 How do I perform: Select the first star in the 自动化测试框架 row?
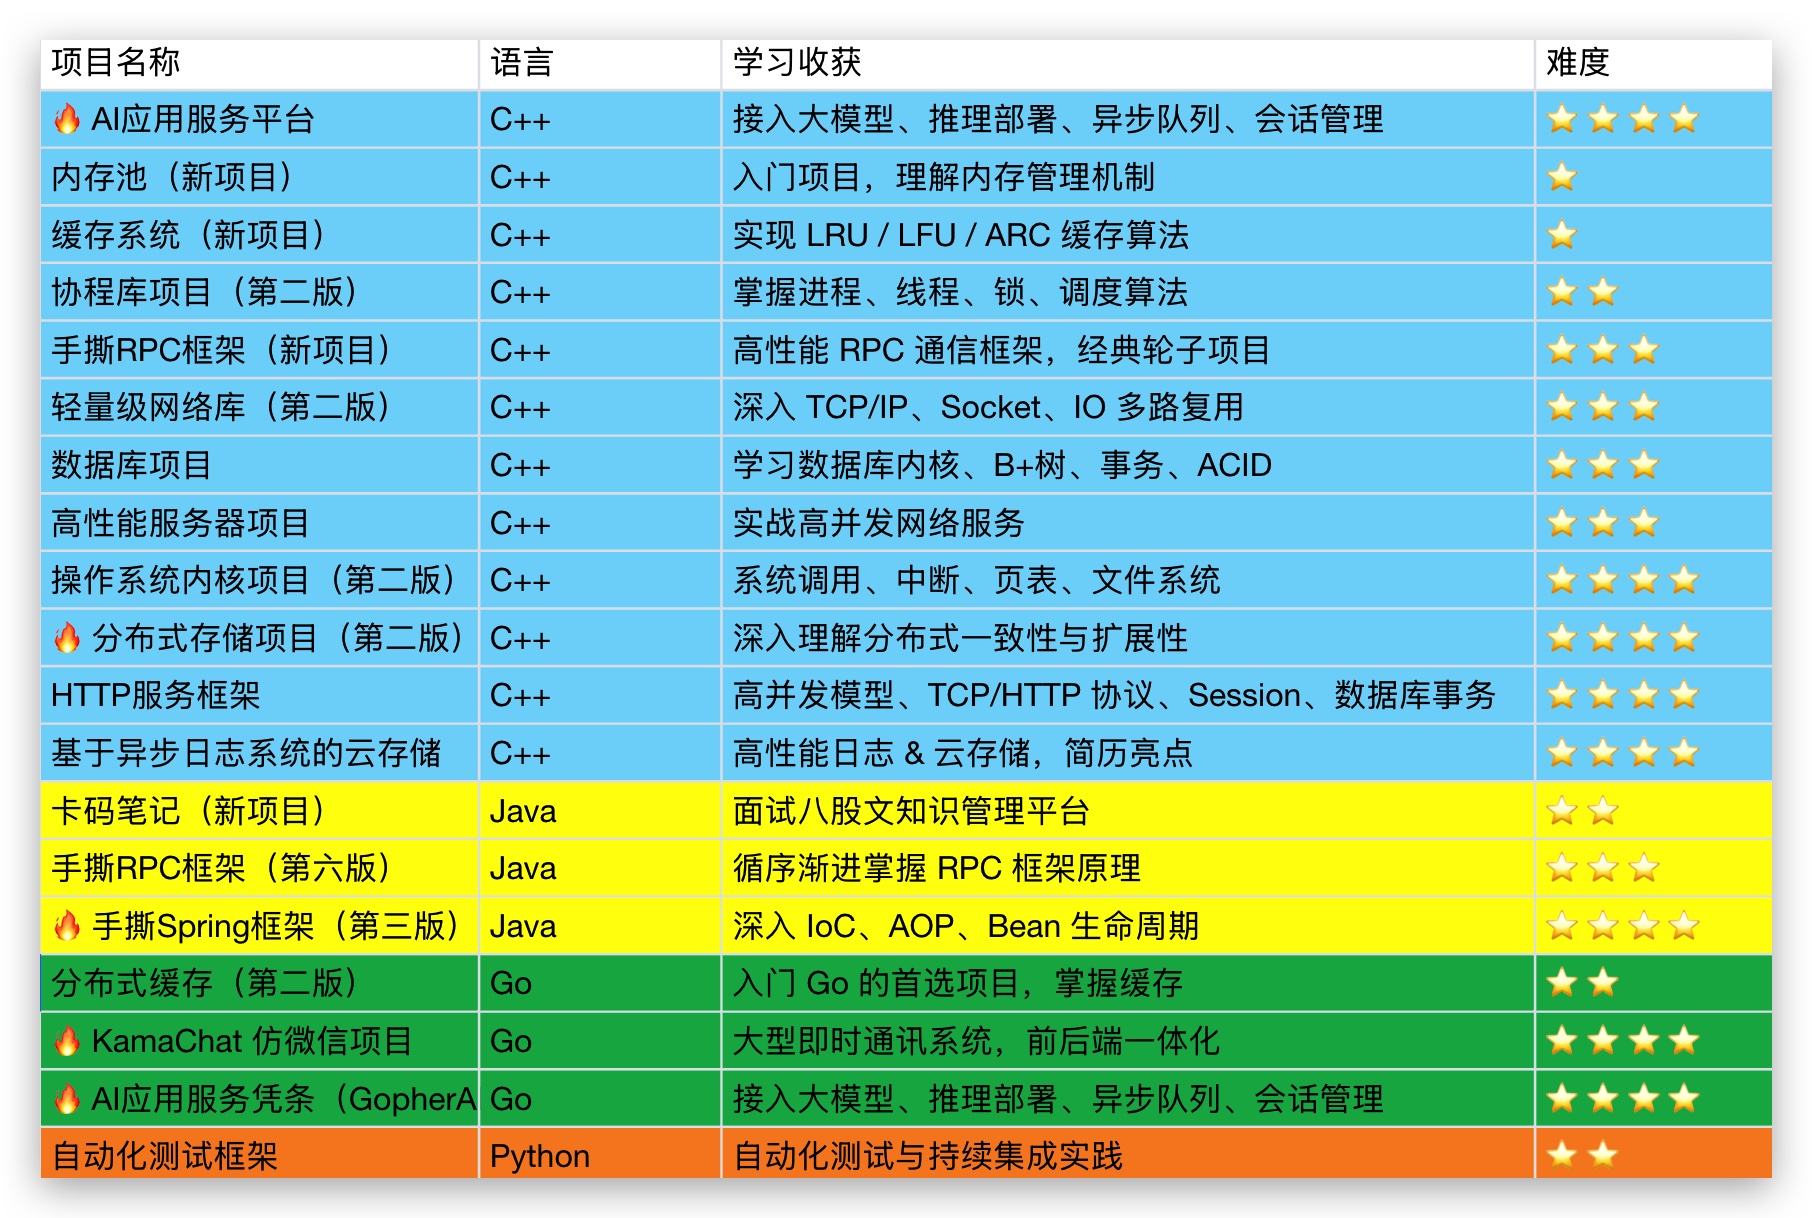click(1561, 1156)
